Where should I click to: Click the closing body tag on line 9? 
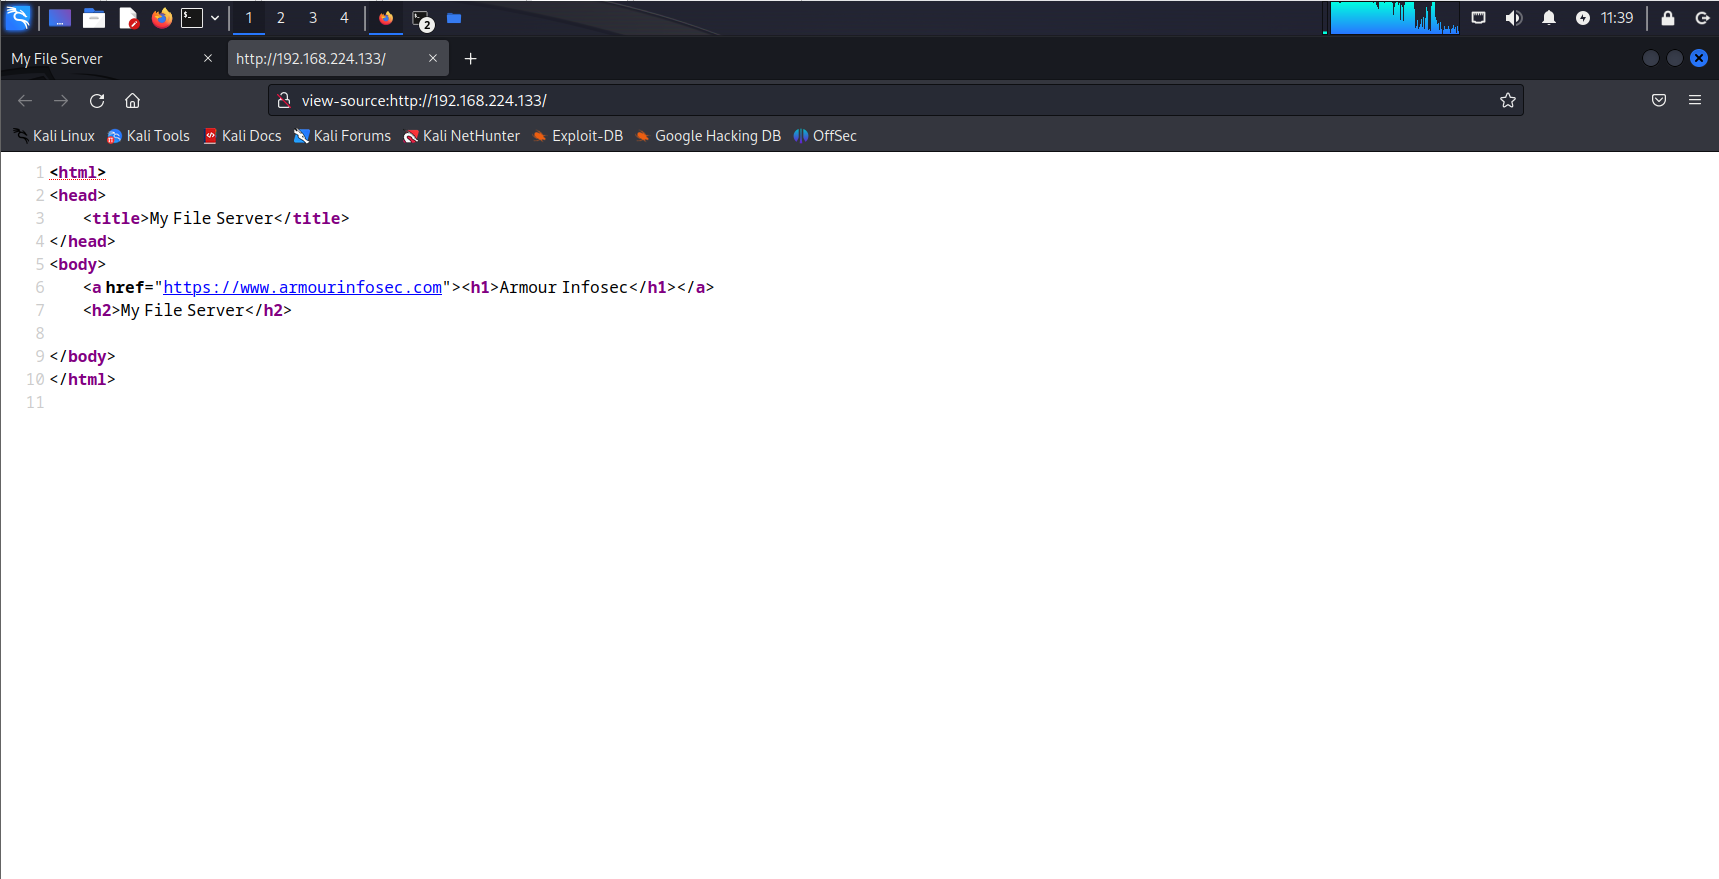coord(82,356)
